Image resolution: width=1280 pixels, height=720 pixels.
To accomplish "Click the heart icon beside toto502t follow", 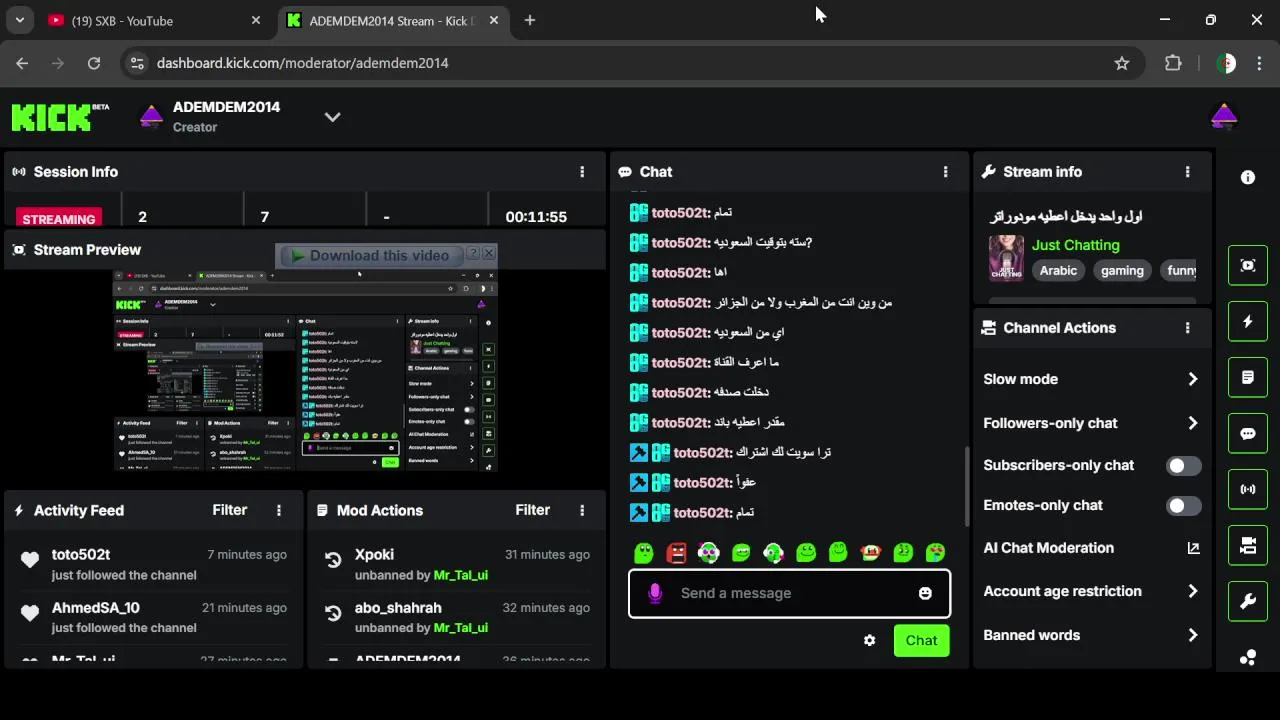I will 30,560.
